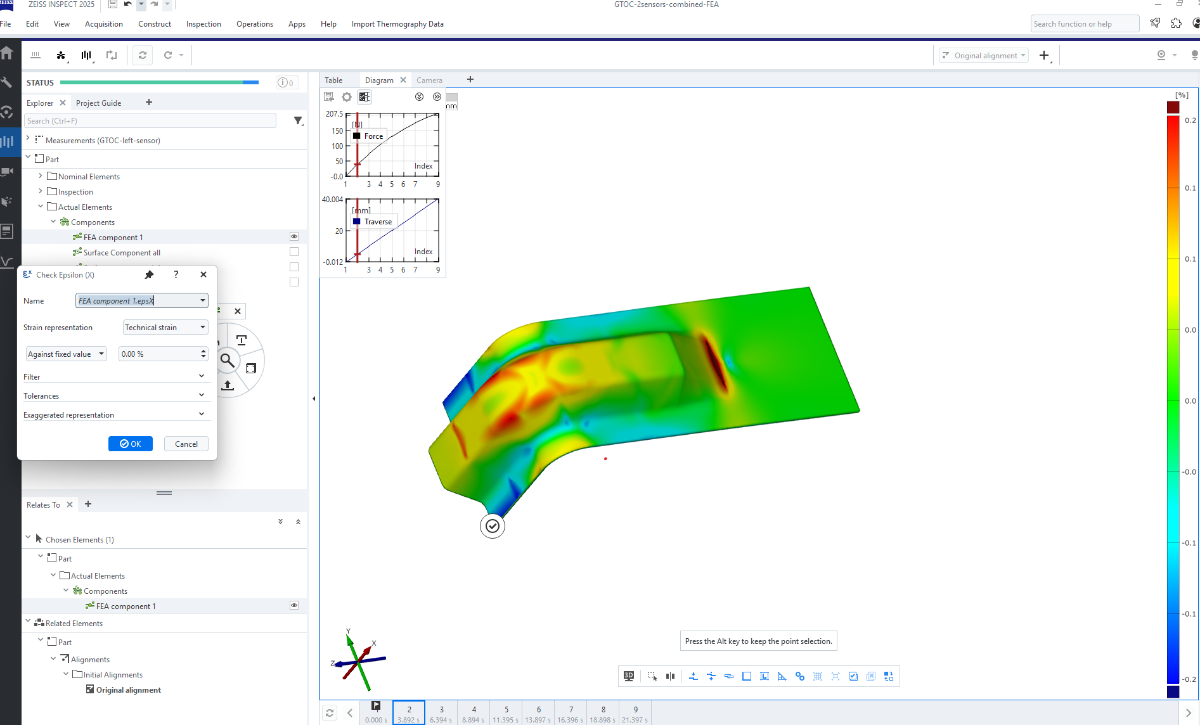Viewport: 1200px width, 725px height.
Task: Open the Inspection menu
Action: click(204, 24)
